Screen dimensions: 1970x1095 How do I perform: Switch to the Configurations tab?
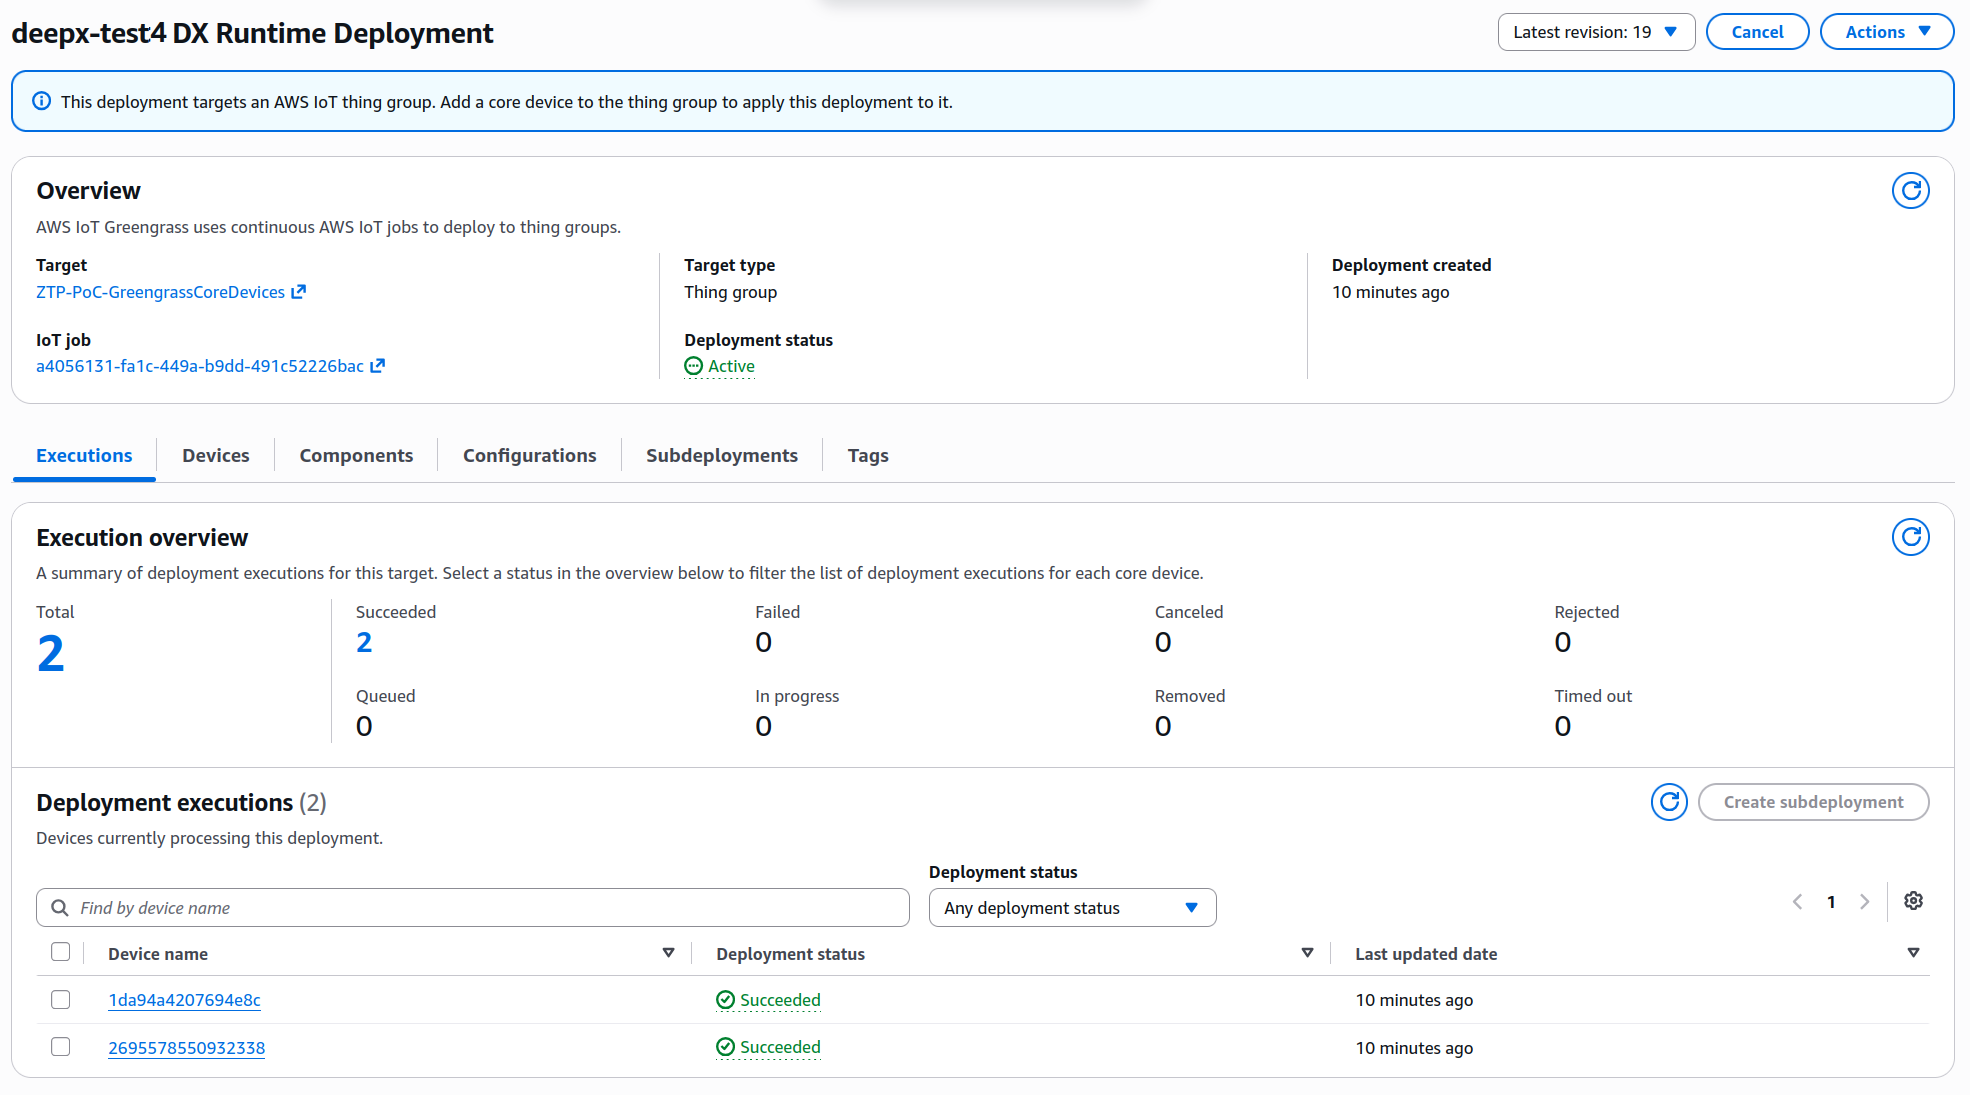point(529,456)
